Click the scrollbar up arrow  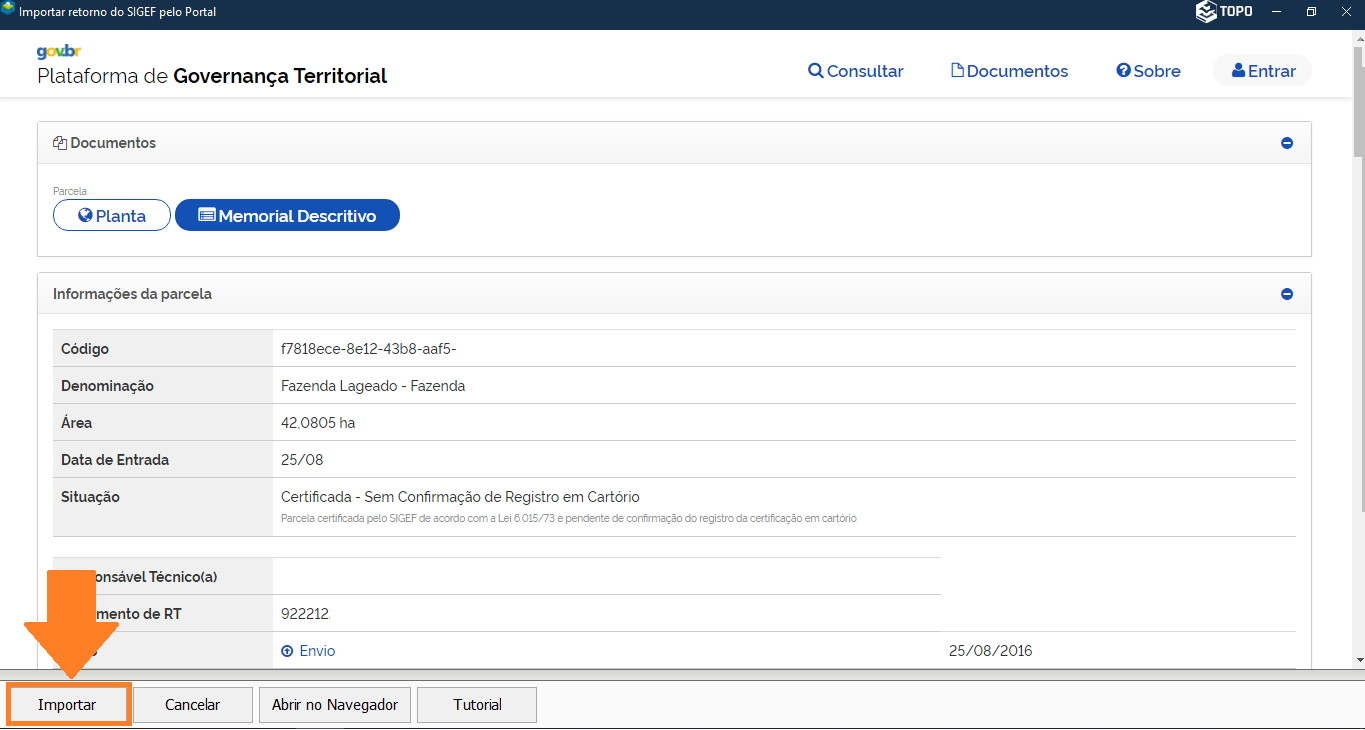pyautogui.click(x=1358, y=37)
